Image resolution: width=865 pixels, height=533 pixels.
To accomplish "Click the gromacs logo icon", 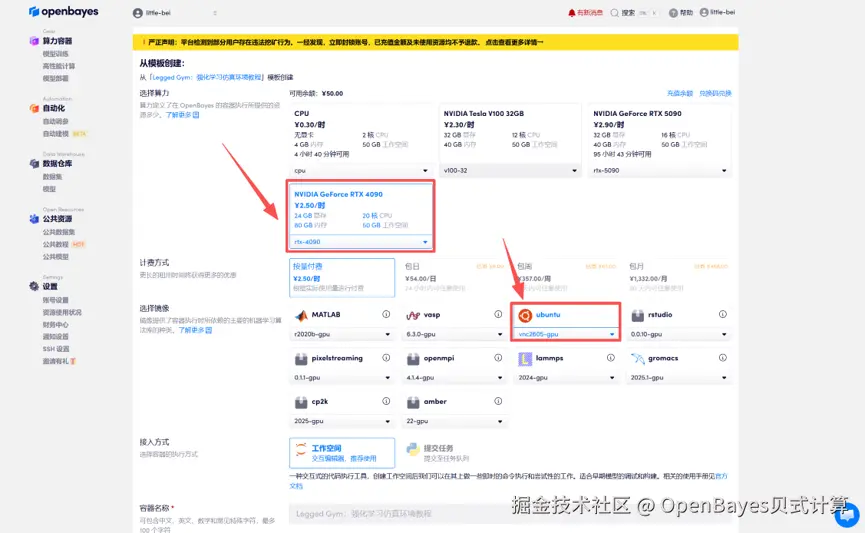I will pos(638,359).
